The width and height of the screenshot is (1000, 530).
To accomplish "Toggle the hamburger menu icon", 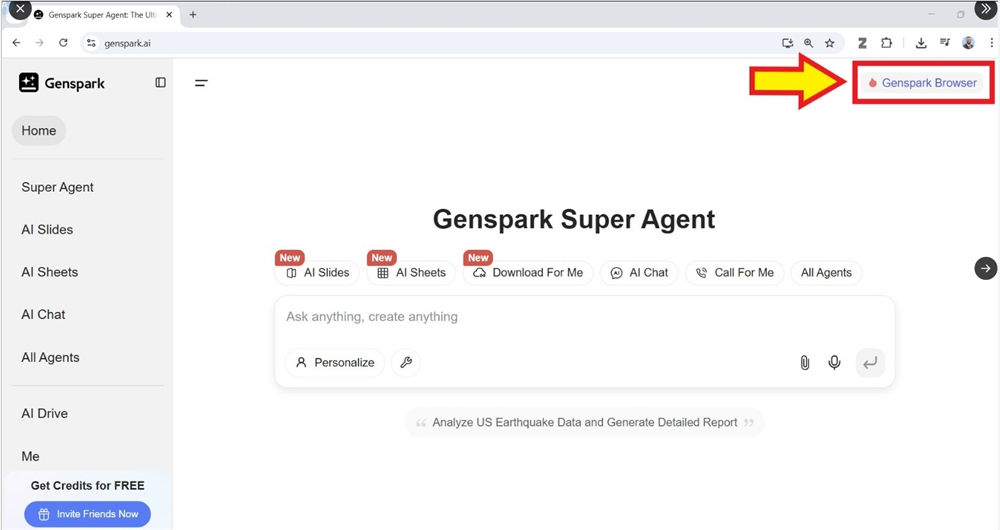I will click(201, 83).
